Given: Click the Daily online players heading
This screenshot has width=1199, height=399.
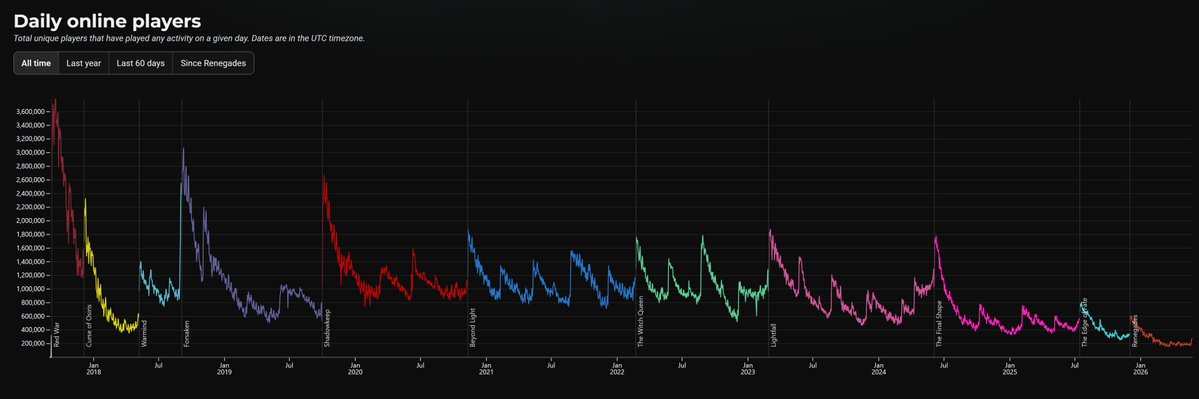Looking at the screenshot, I should 107,21.
